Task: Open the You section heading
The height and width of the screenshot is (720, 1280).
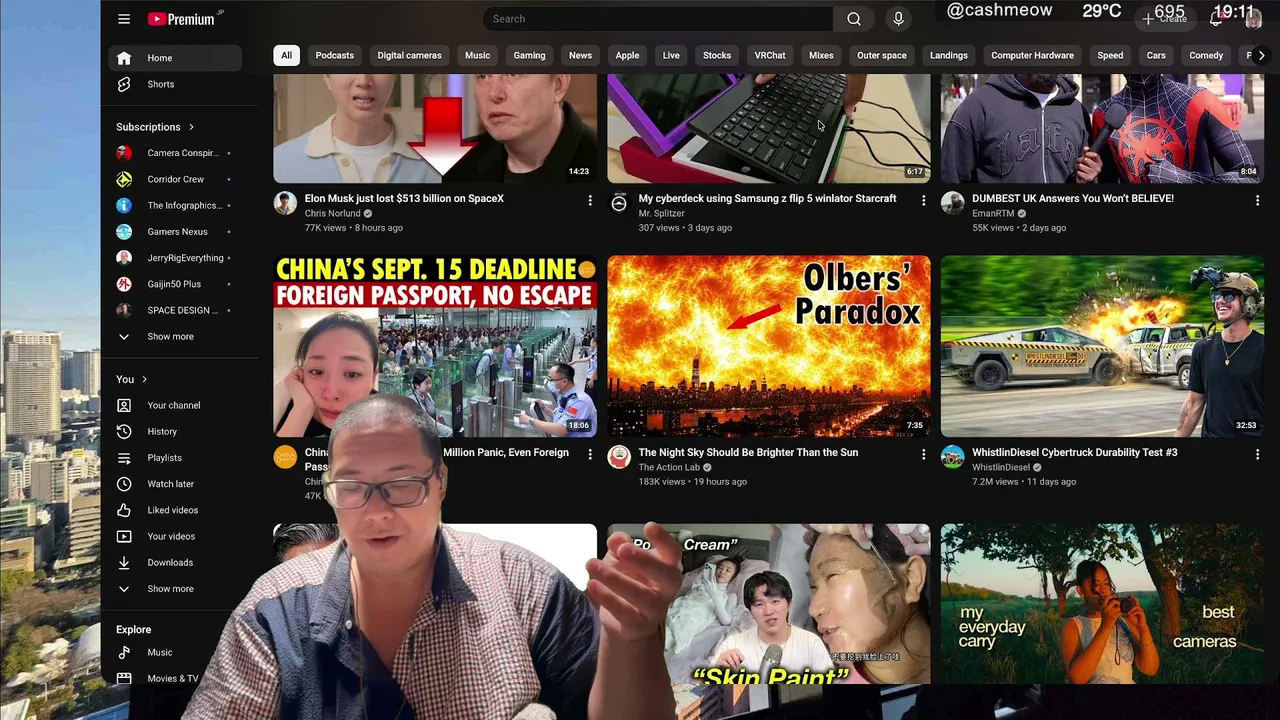Action: tap(132, 379)
